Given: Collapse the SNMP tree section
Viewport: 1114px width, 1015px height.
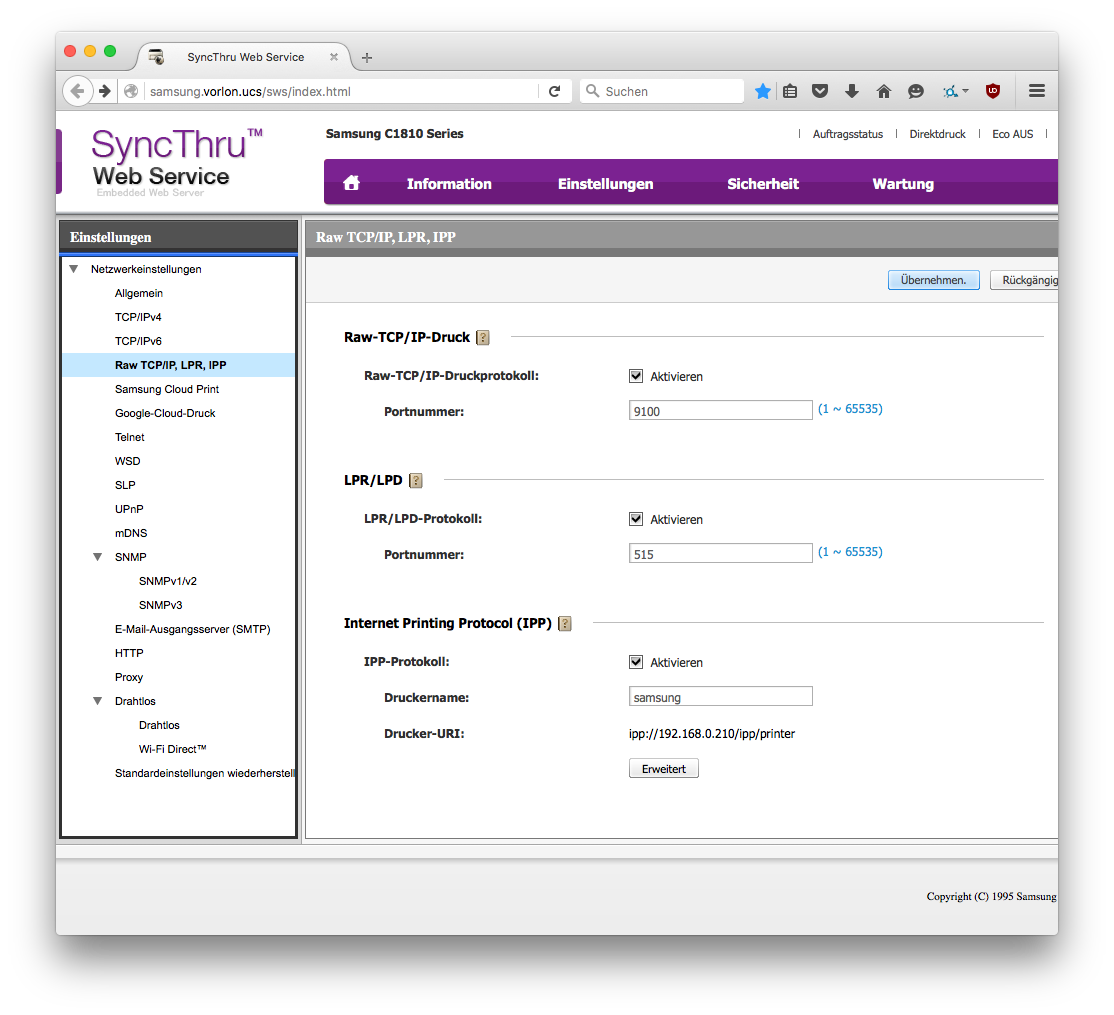Looking at the screenshot, I should pyautogui.click(x=98, y=557).
